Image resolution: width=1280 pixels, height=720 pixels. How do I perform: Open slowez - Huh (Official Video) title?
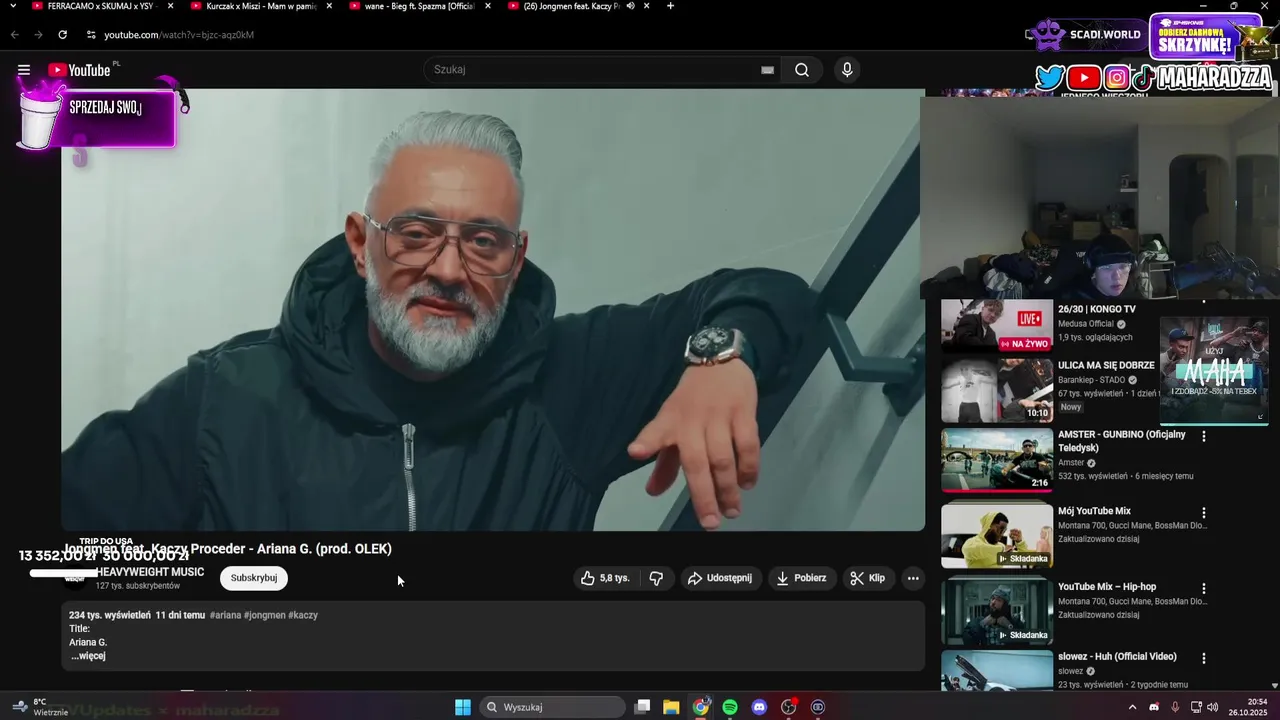1117,657
